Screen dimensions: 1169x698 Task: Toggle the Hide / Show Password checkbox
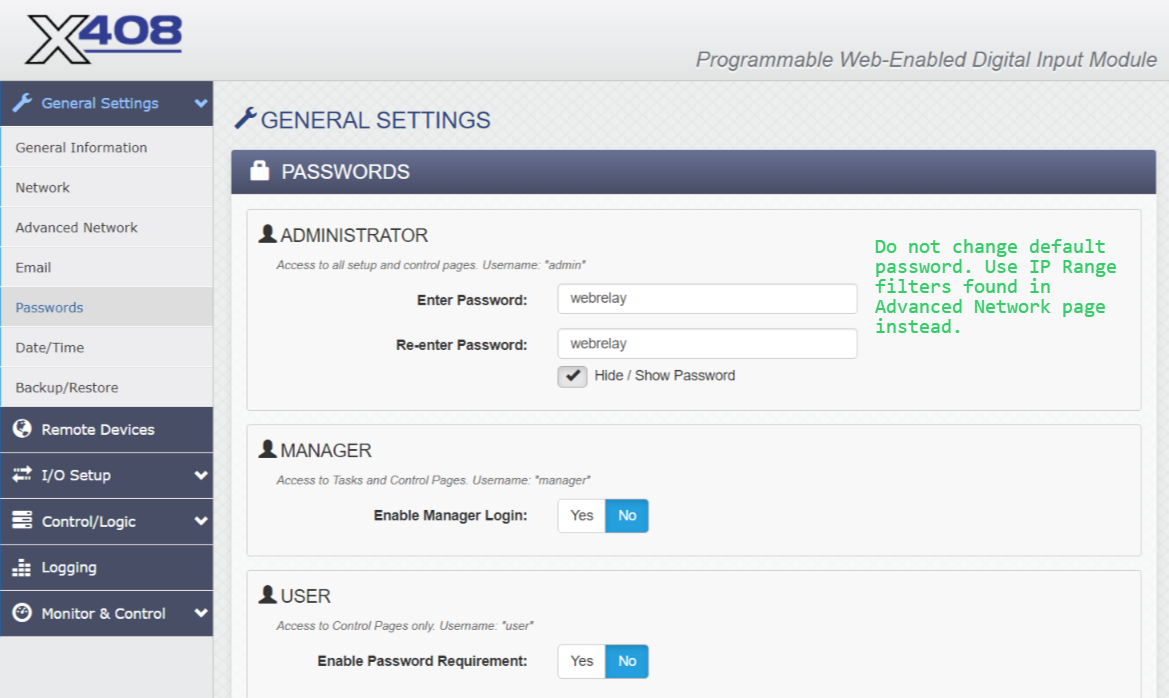pos(572,376)
